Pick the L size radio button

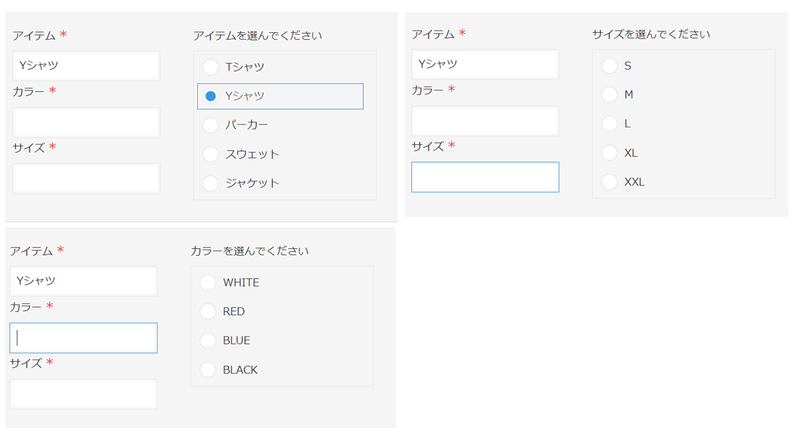pyautogui.click(x=609, y=123)
